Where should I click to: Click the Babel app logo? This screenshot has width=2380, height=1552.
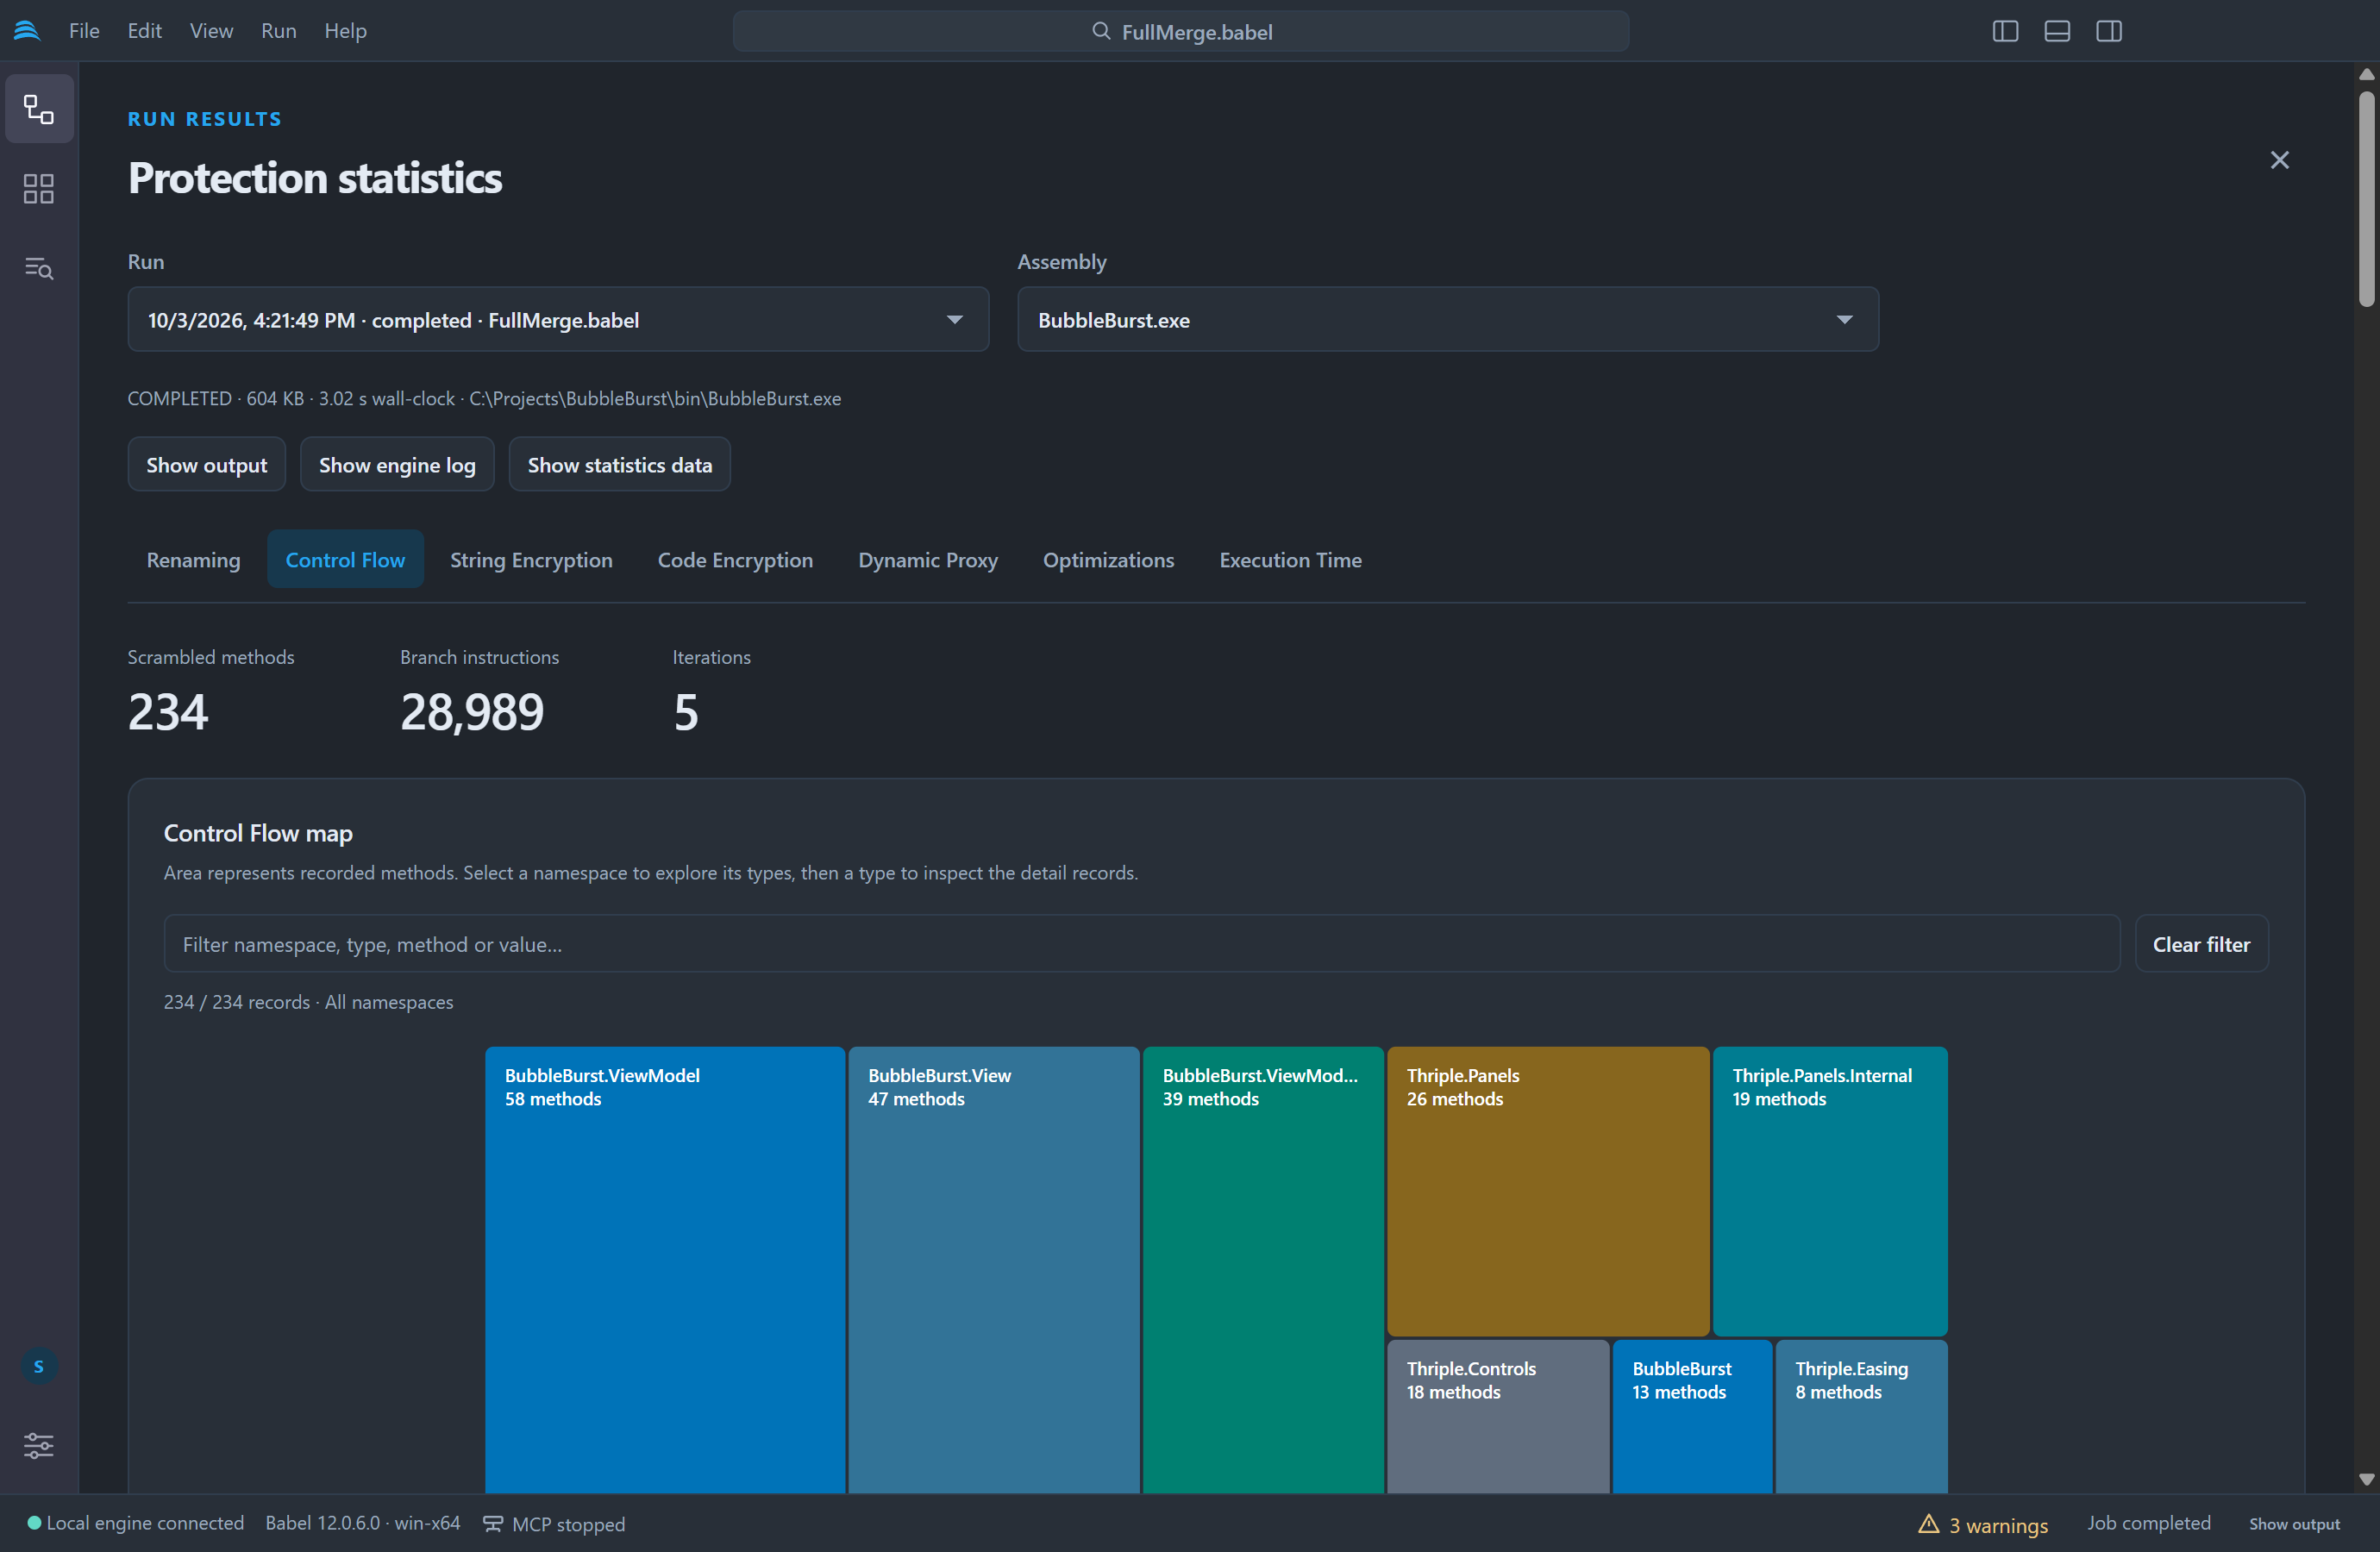coord(27,31)
